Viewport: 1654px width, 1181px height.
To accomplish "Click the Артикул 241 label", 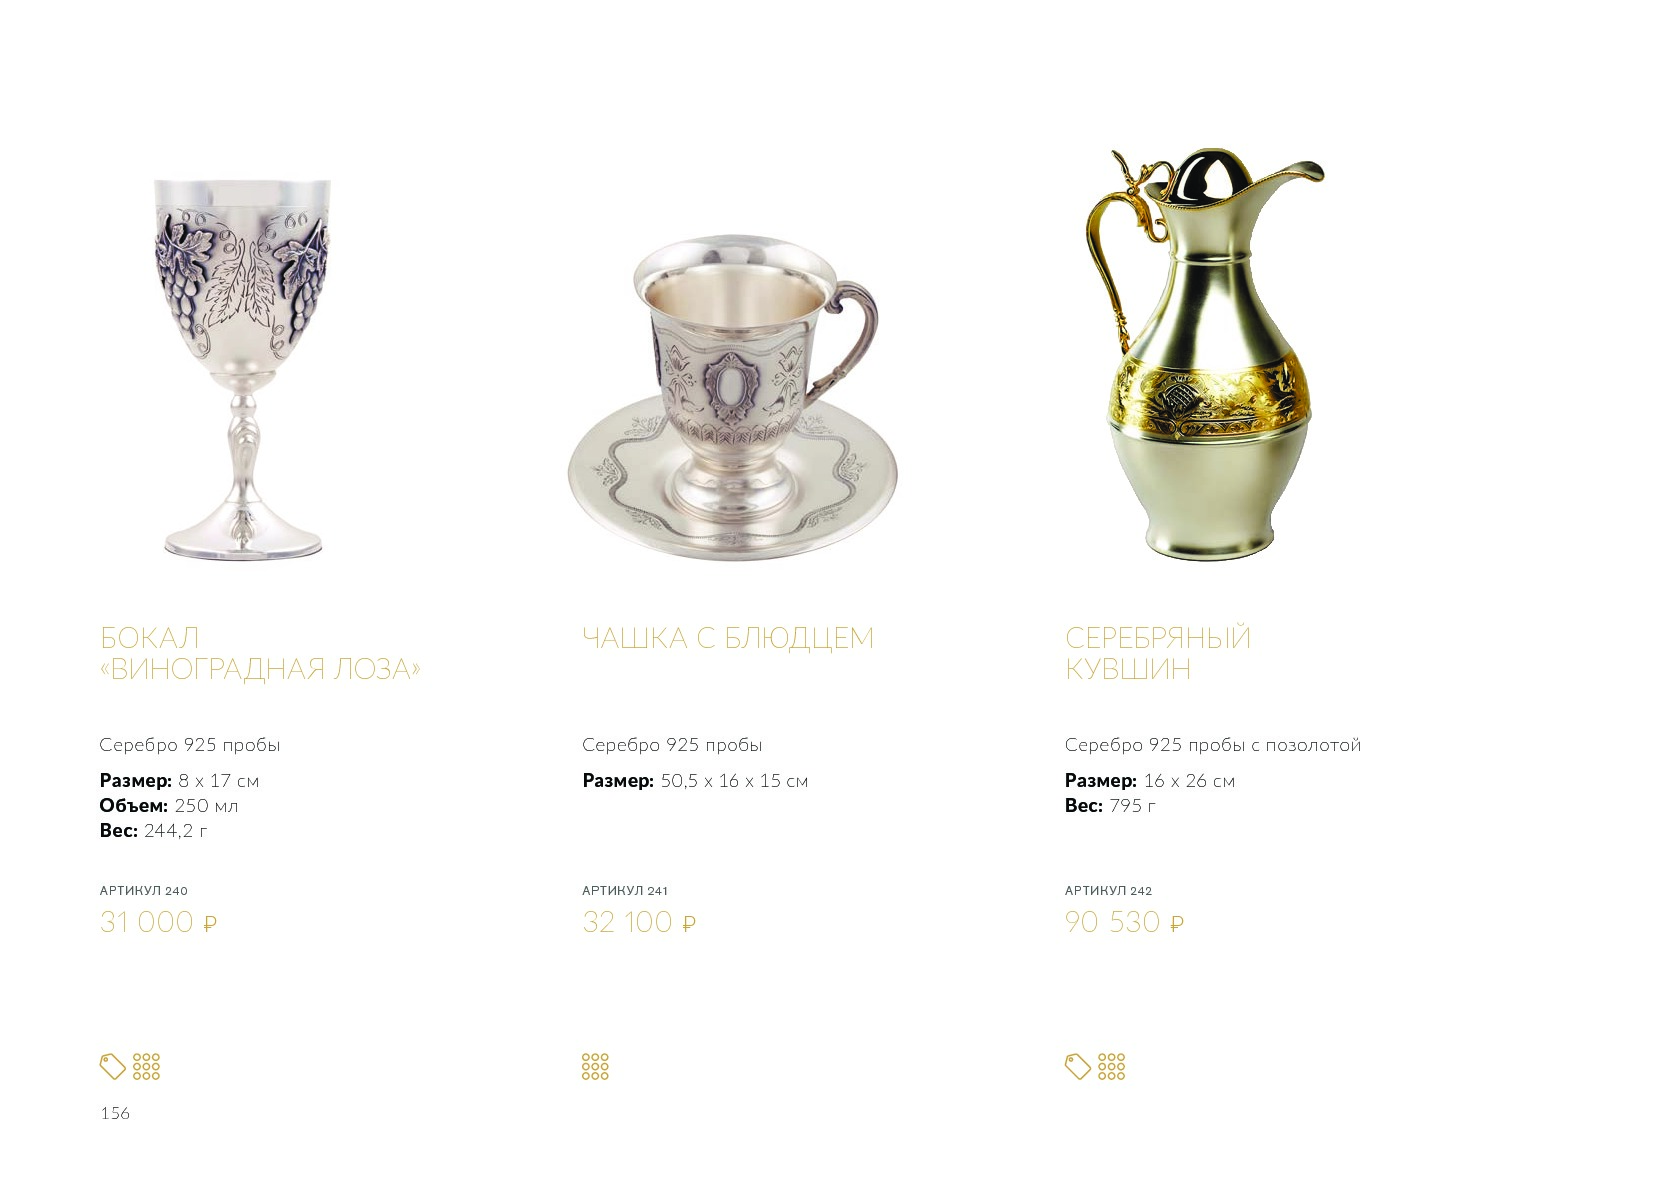I will (x=625, y=890).
